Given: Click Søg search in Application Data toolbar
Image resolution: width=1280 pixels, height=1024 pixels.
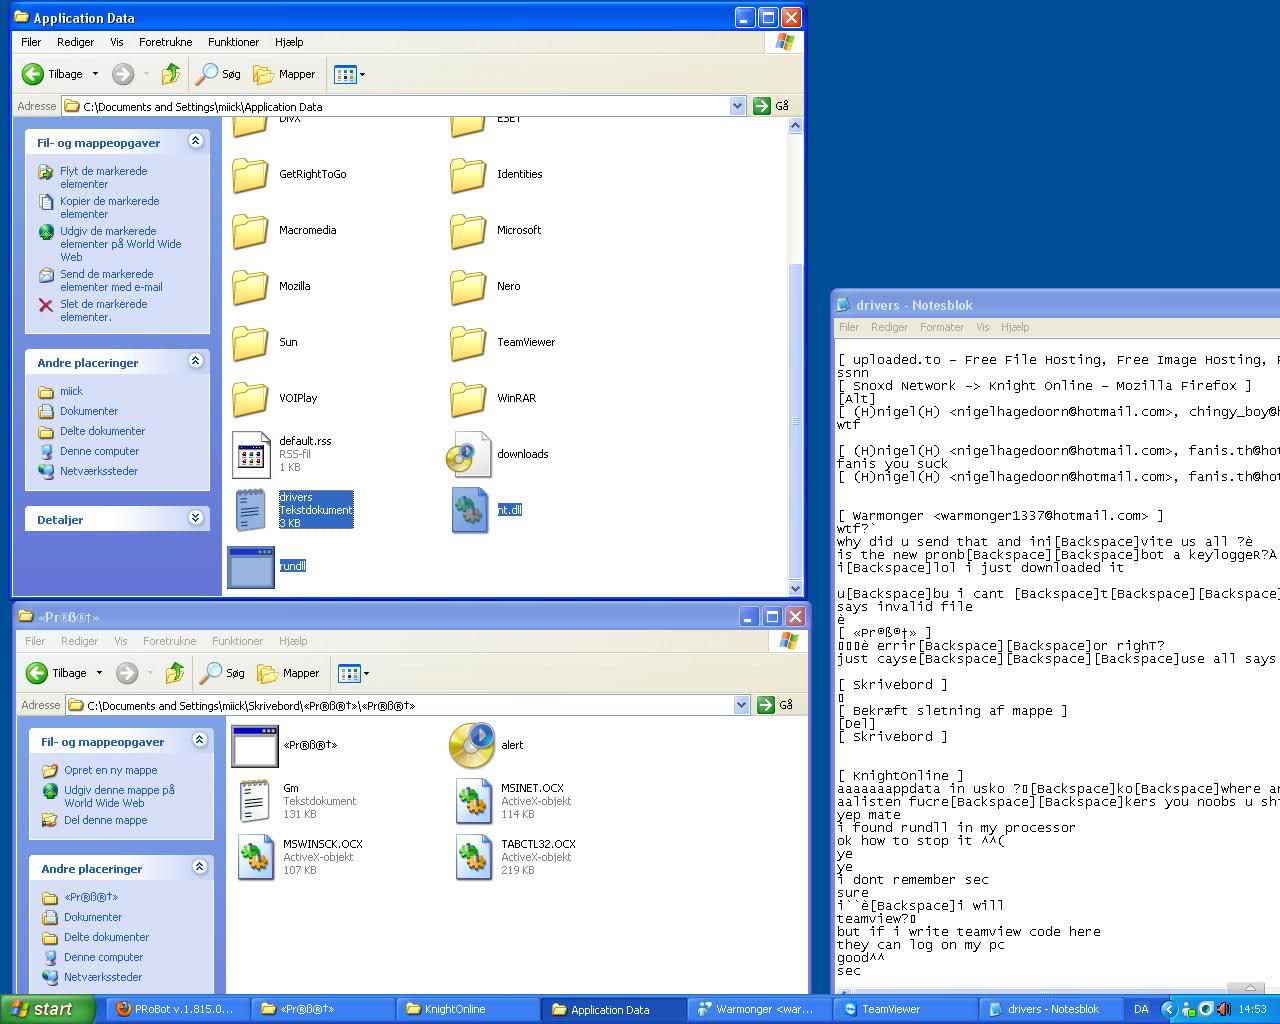Looking at the screenshot, I should click(x=219, y=74).
